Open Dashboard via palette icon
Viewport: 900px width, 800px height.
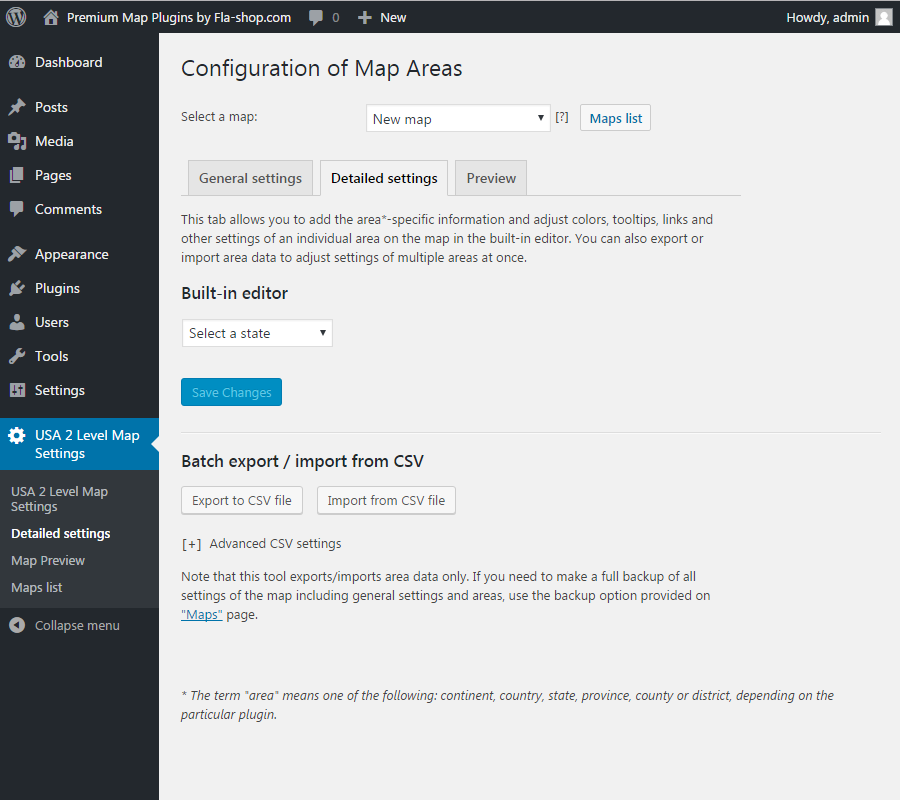coord(17,62)
